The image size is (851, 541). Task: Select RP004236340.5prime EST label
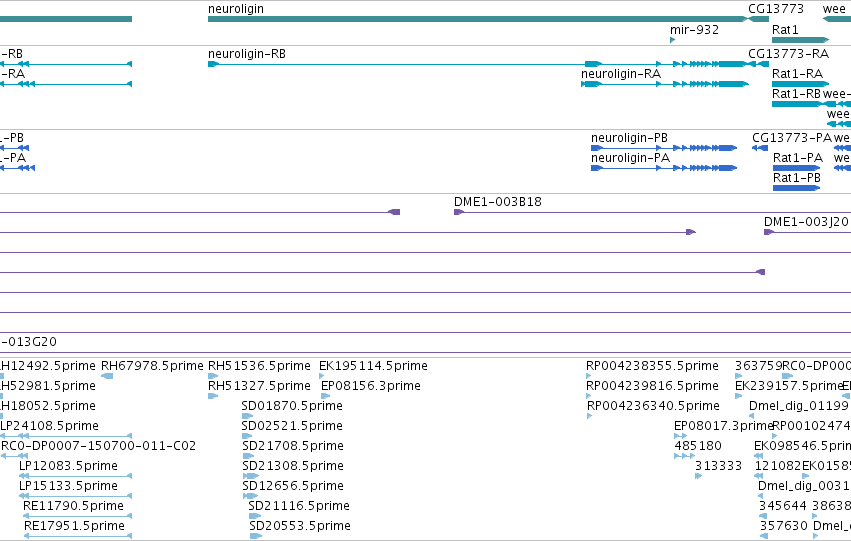tap(653, 406)
